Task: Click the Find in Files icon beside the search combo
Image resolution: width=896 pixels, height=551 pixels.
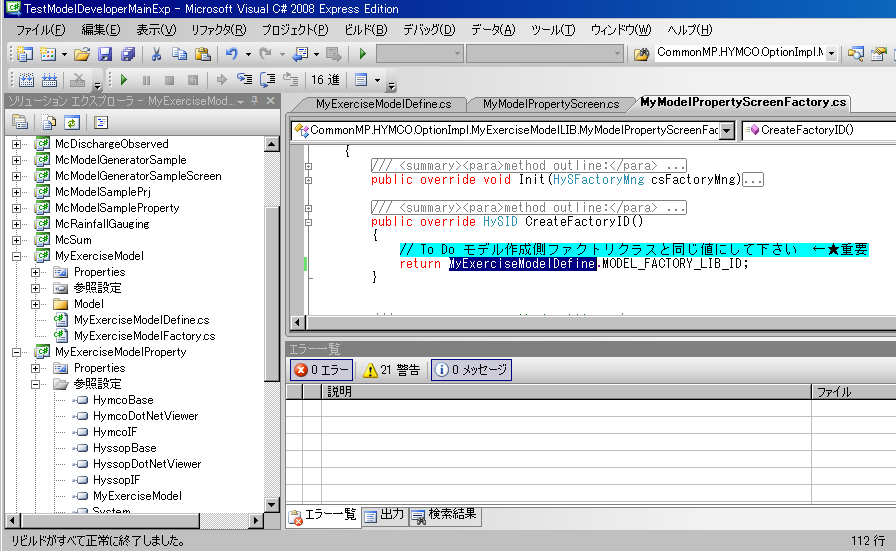Action: (641, 54)
